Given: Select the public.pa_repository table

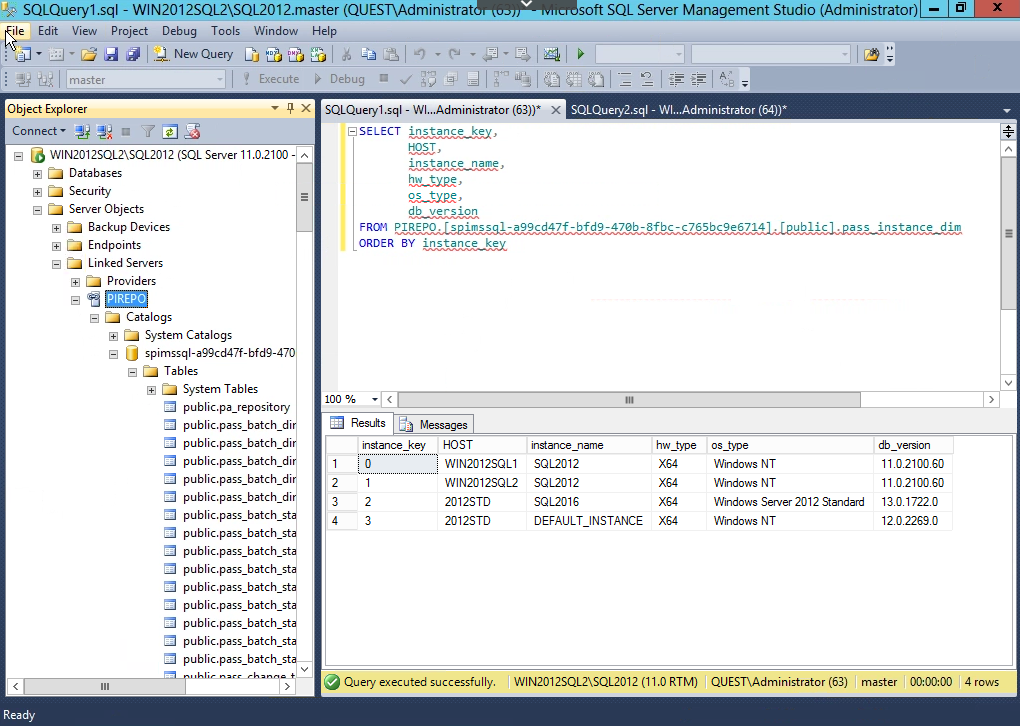Looking at the screenshot, I should pos(236,407).
